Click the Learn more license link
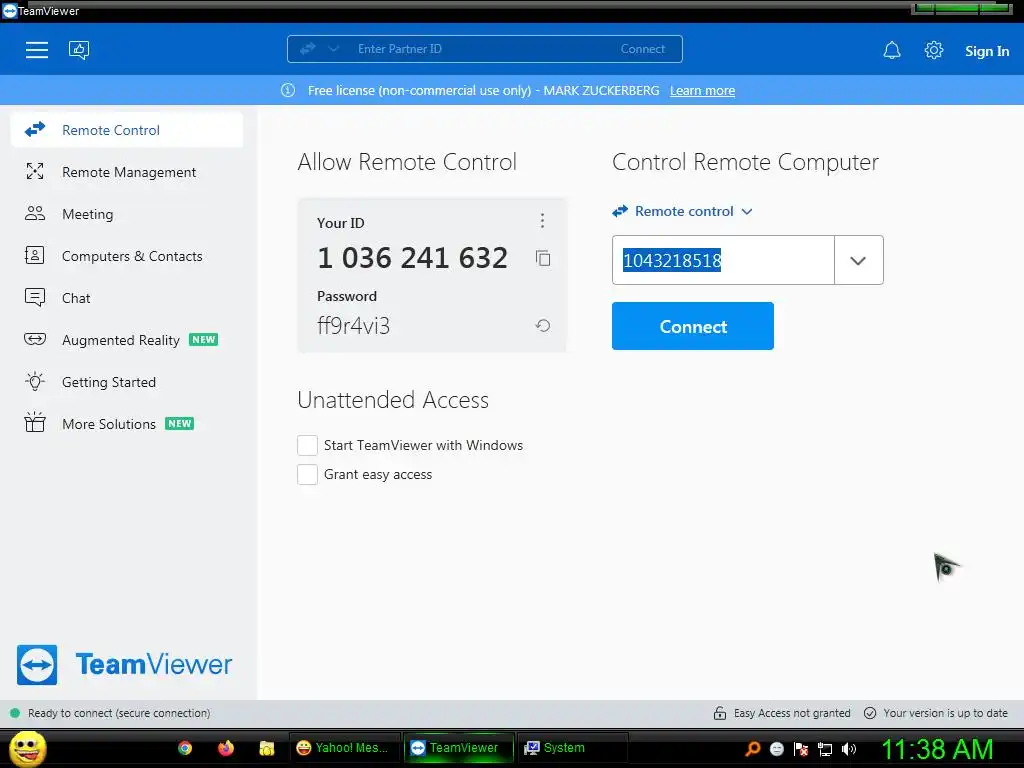The image size is (1024, 768). (702, 91)
